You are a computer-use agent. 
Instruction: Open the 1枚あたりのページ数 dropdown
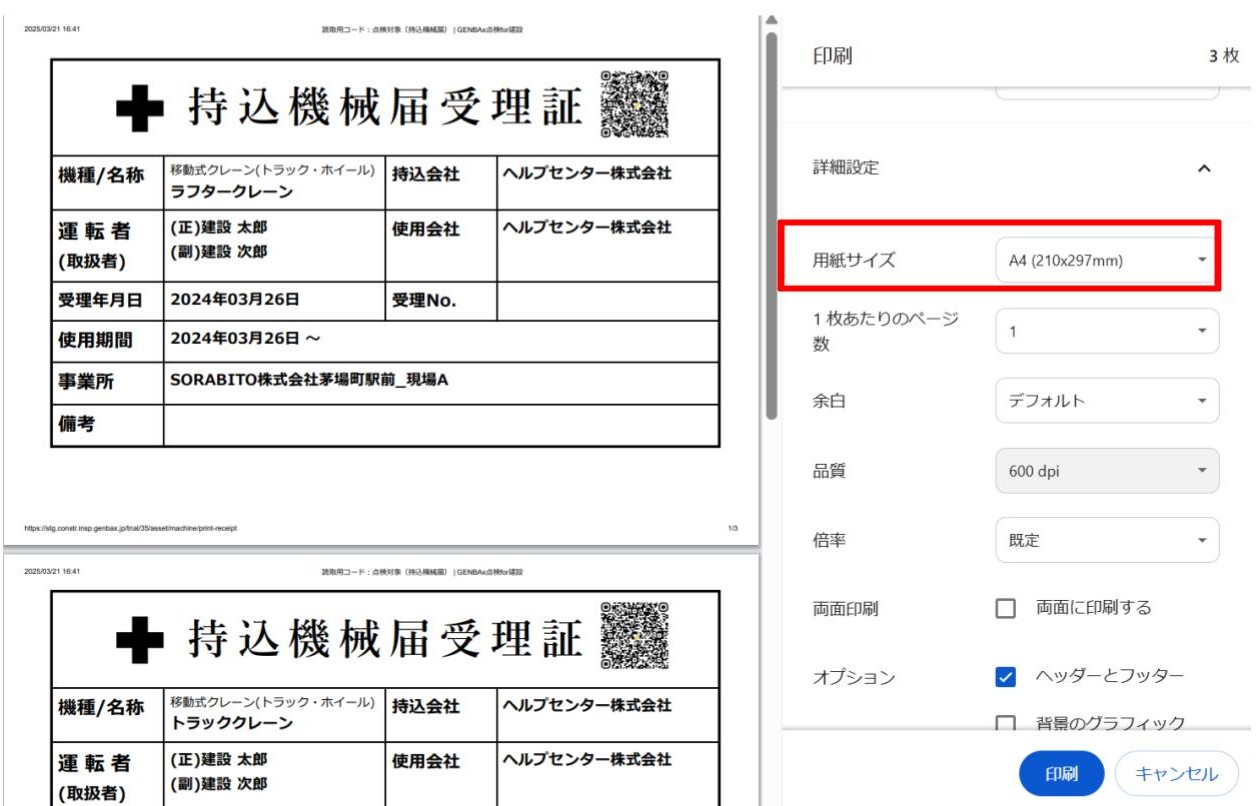coord(1106,331)
